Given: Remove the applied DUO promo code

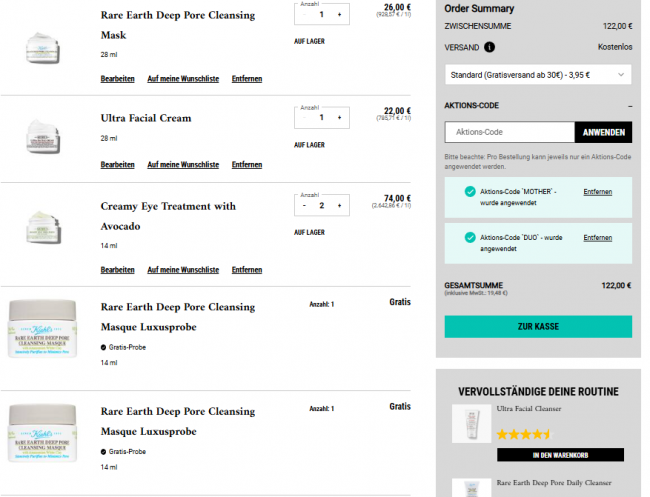Looking at the screenshot, I should coord(597,238).
